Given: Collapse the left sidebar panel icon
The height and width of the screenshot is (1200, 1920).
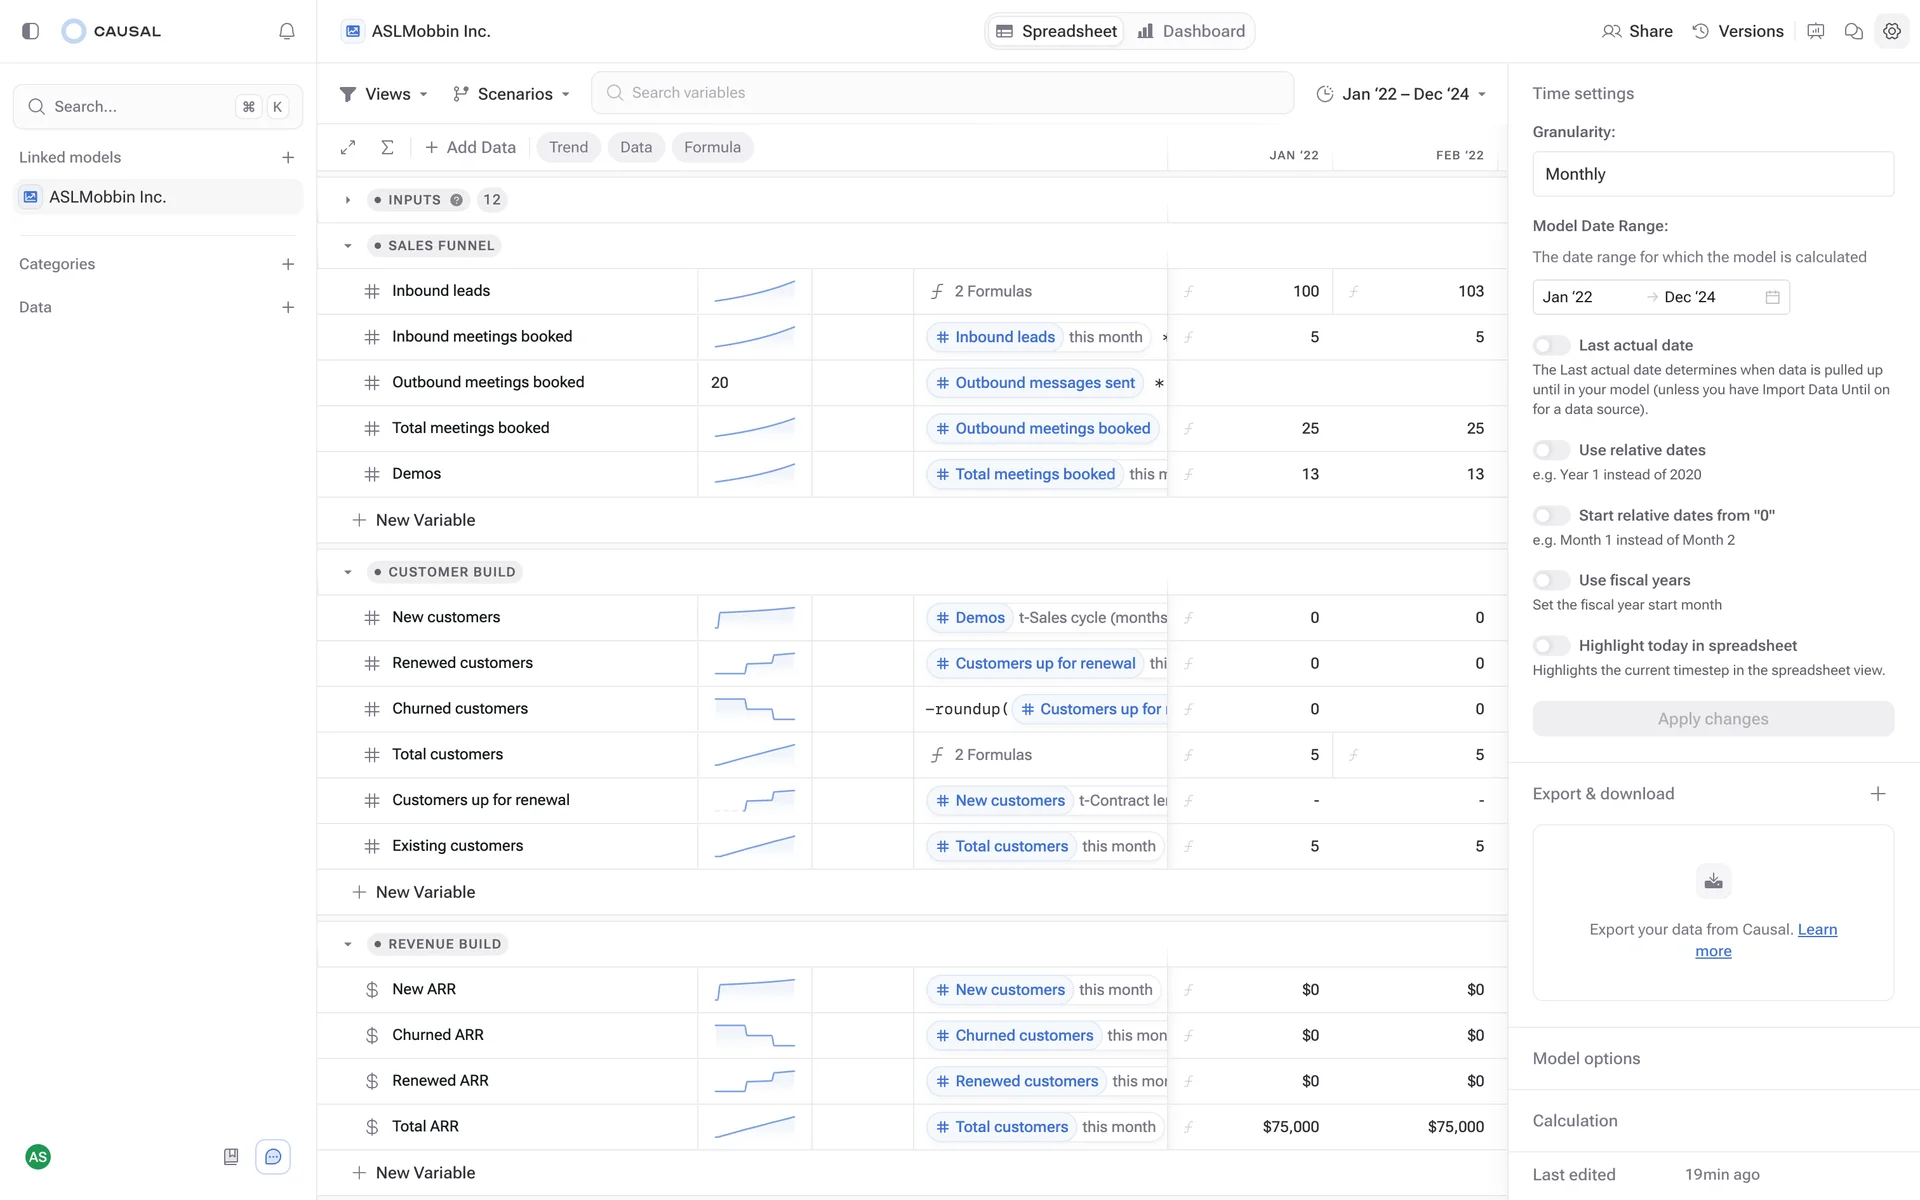Looking at the screenshot, I should click(x=31, y=31).
